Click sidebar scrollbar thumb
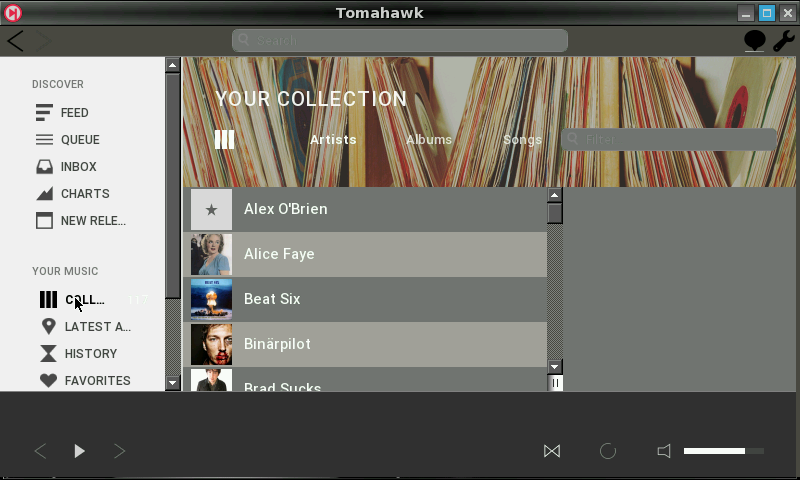 click(x=172, y=186)
